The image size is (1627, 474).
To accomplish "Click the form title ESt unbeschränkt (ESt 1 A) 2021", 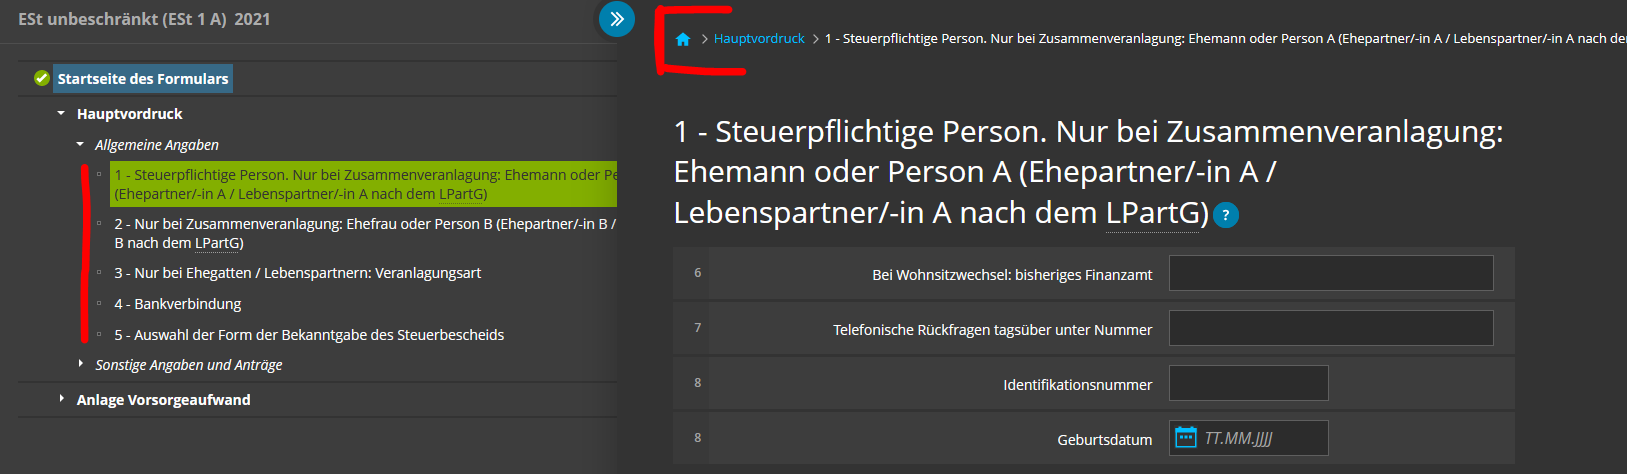I will (x=144, y=19).
